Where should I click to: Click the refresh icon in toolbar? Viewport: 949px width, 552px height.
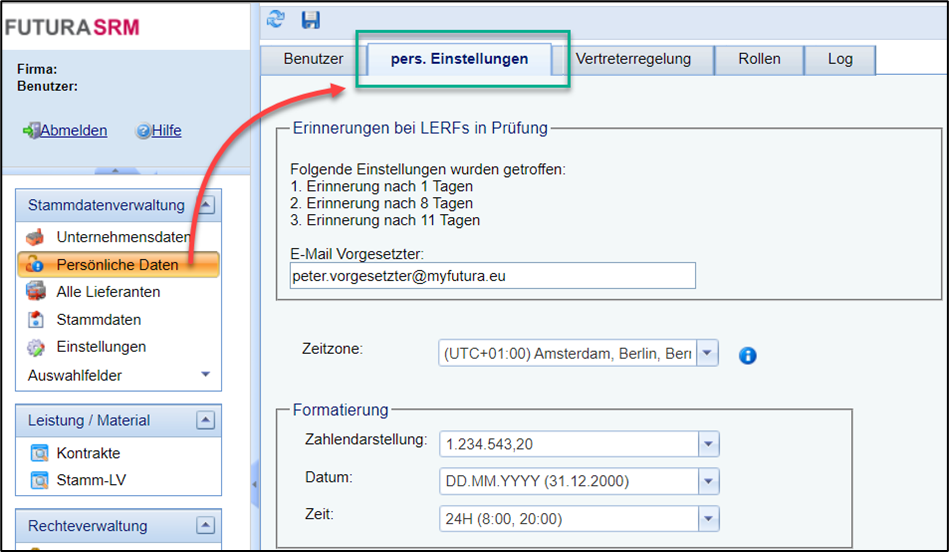click(x=277, y=19)
